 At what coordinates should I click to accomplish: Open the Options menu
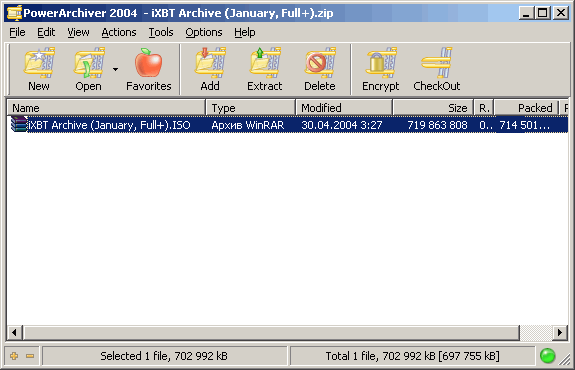point(204,32)
